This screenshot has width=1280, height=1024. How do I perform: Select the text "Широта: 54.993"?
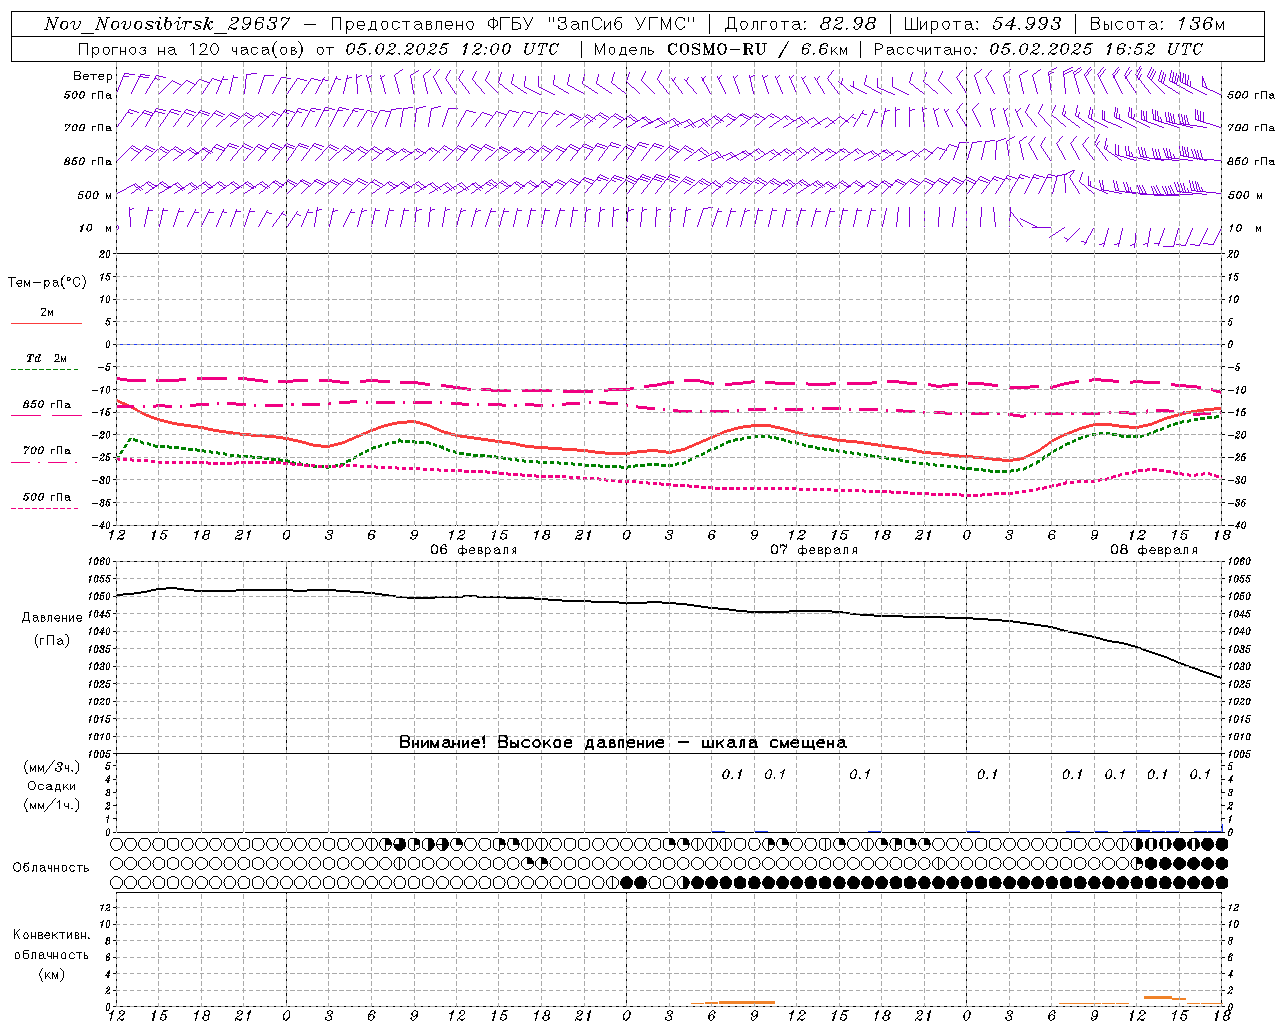point(982,24)
